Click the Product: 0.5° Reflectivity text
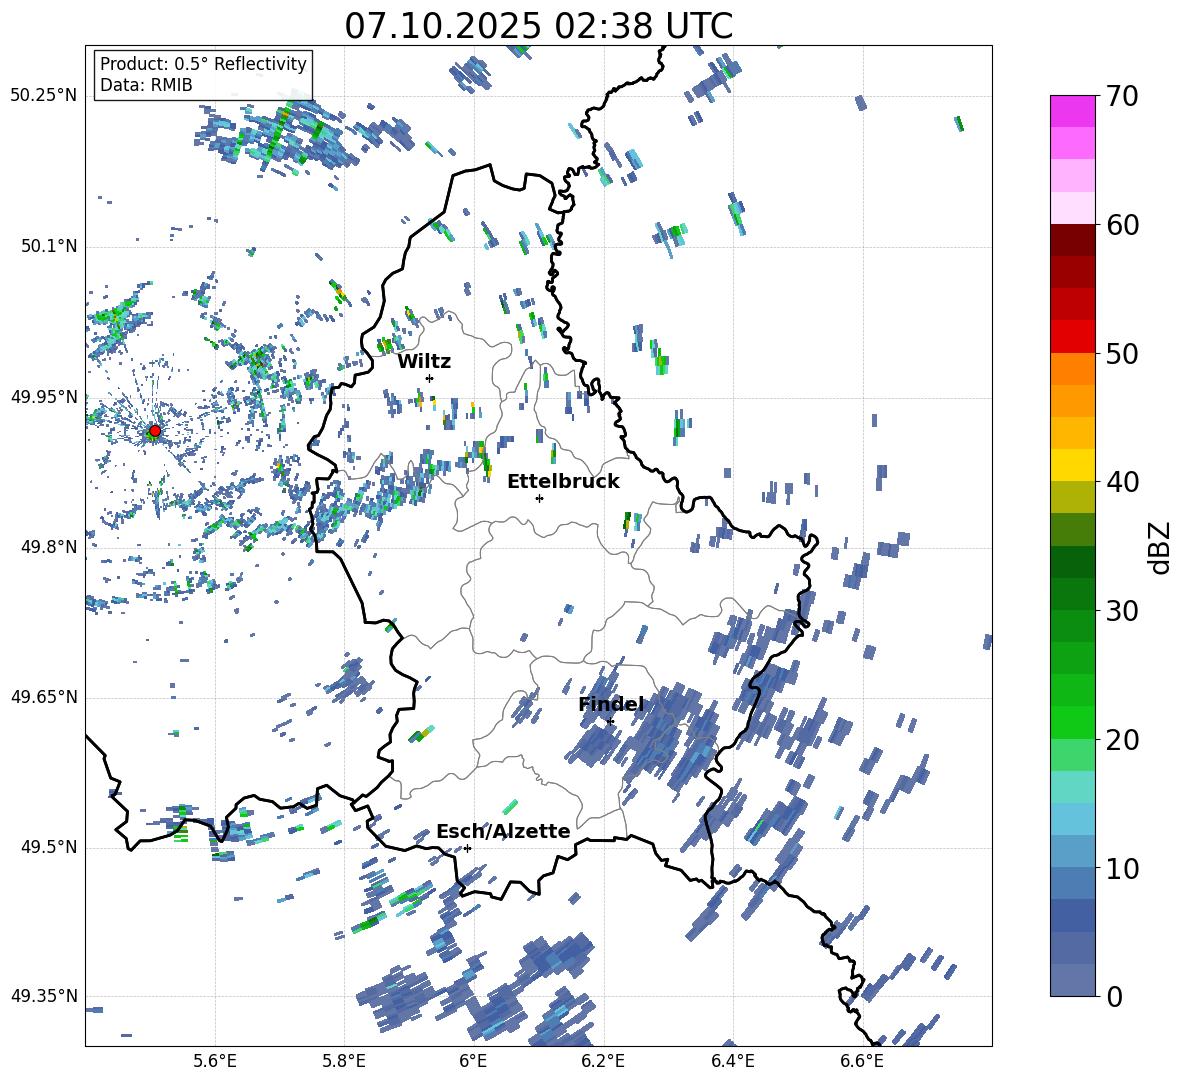 point(203,64)
